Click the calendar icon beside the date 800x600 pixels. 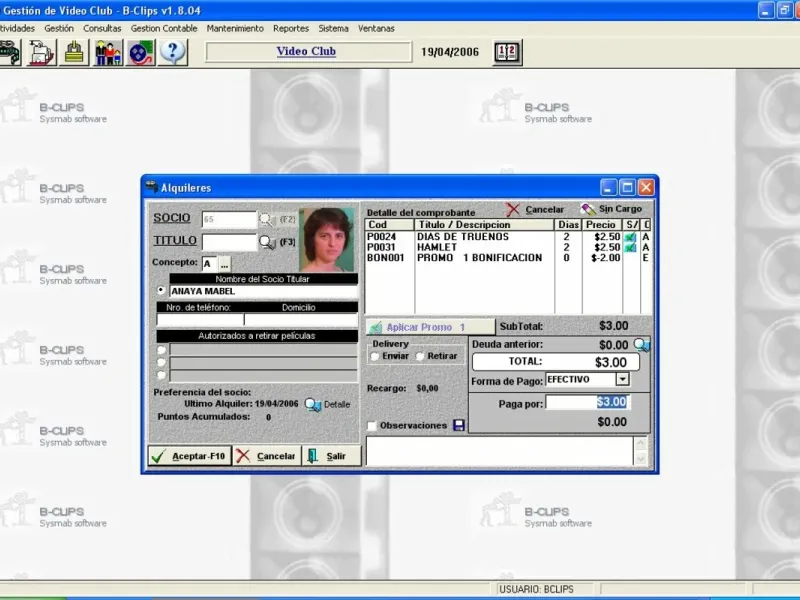pos(508,52)
